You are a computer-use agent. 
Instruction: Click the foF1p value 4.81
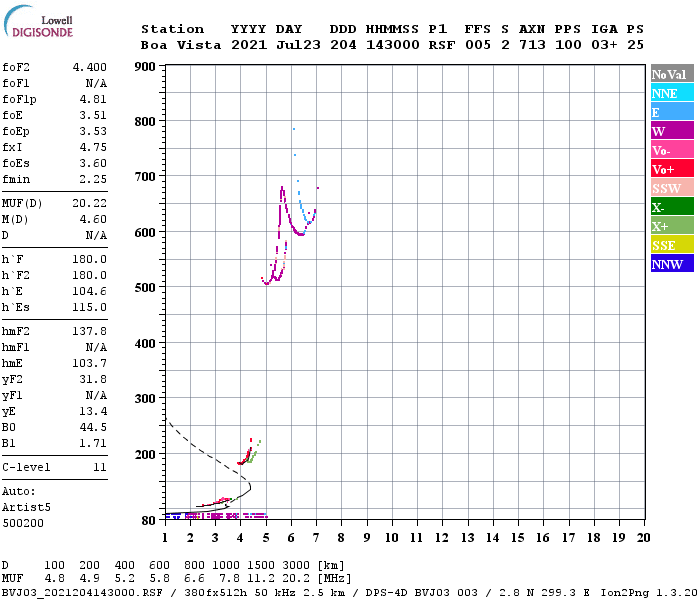[93, 99]
